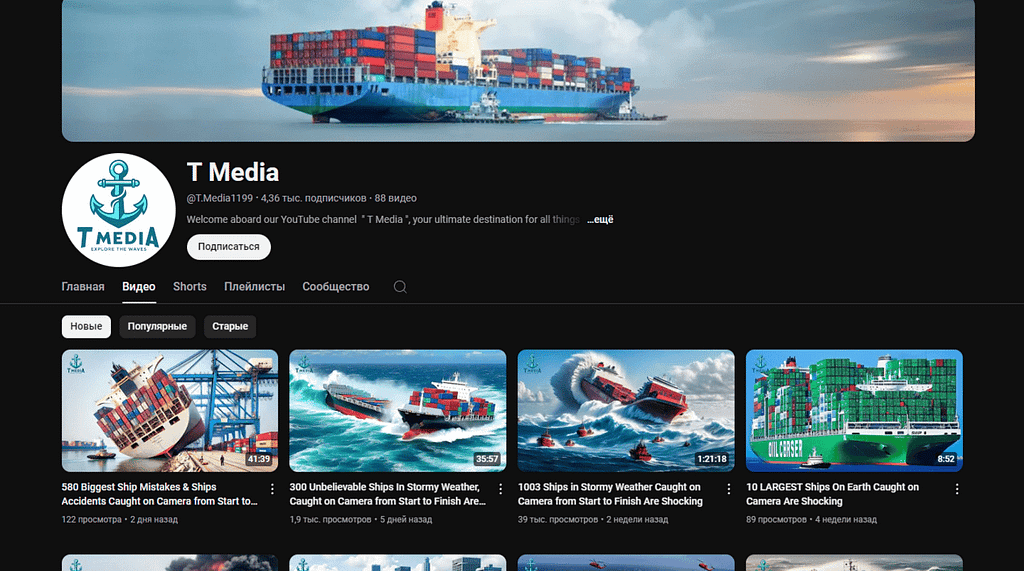This screenshot has height=571, width=1024.
Task: Open title link 300 Unbelievable Ships In Stormy Weather
Action: pyautogui.click(x=388, y=494)
